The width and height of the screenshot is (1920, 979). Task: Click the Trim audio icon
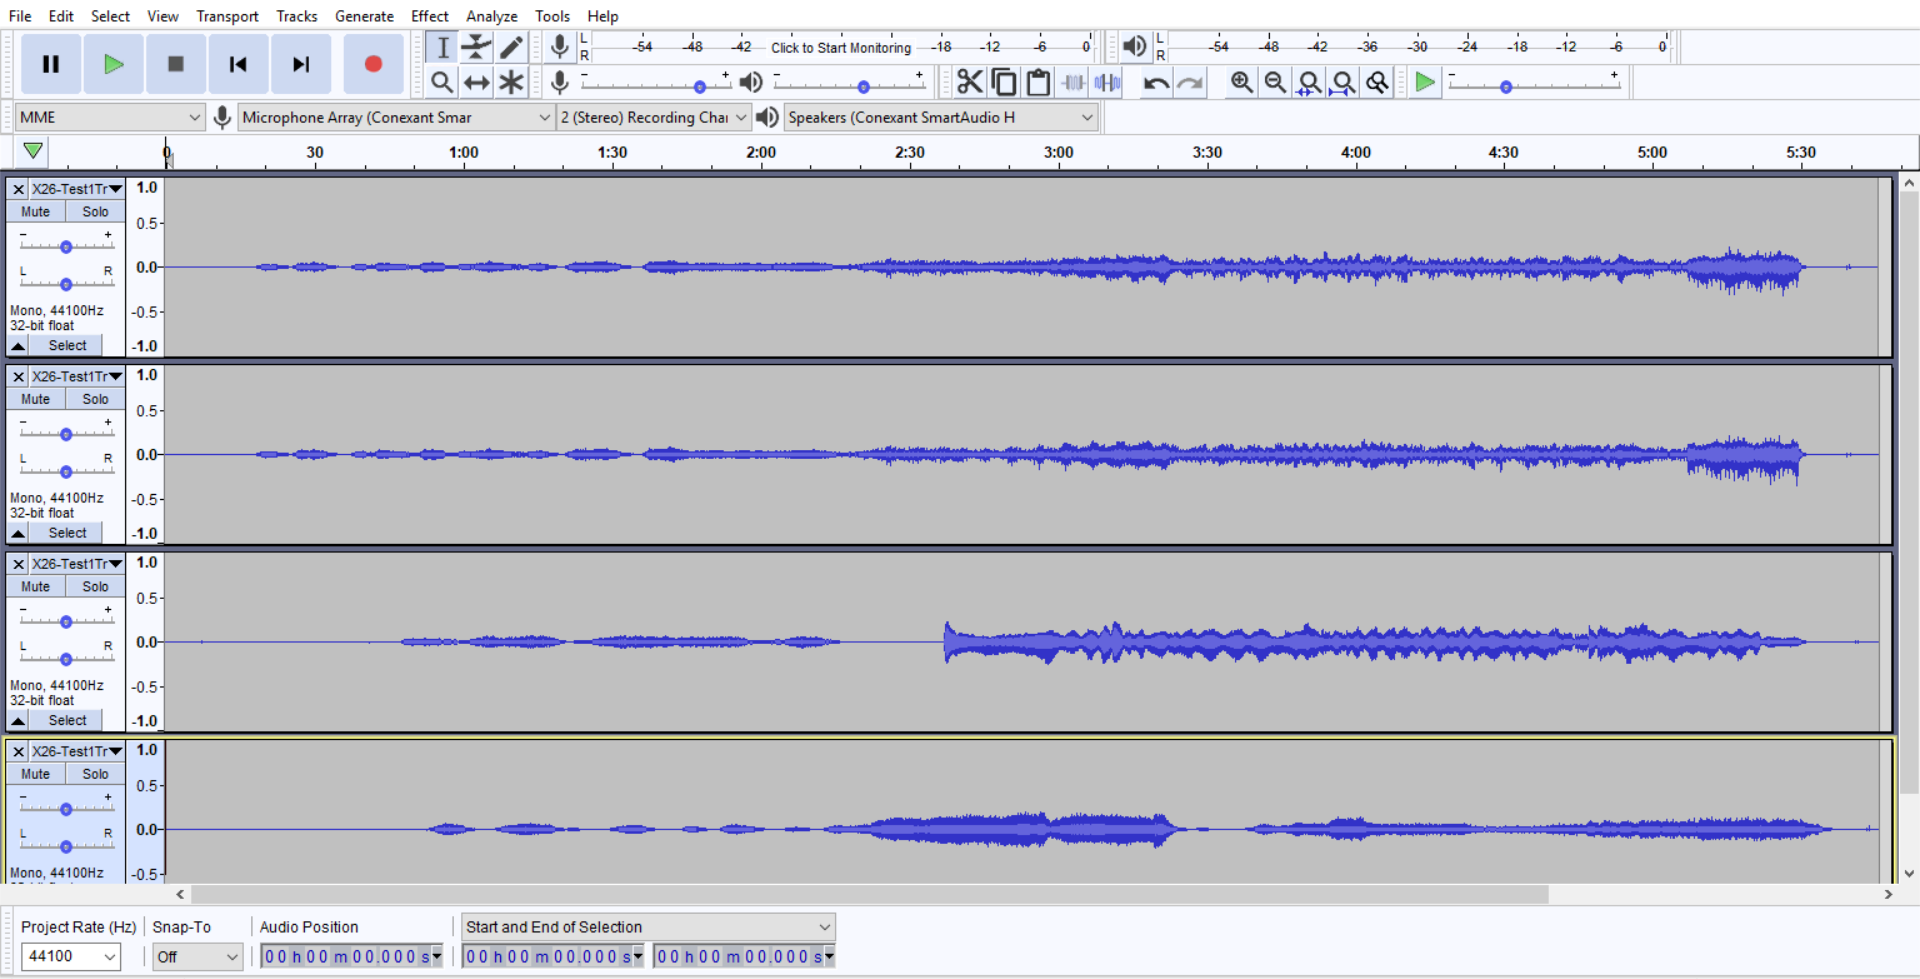click(x=1073, y=82)
